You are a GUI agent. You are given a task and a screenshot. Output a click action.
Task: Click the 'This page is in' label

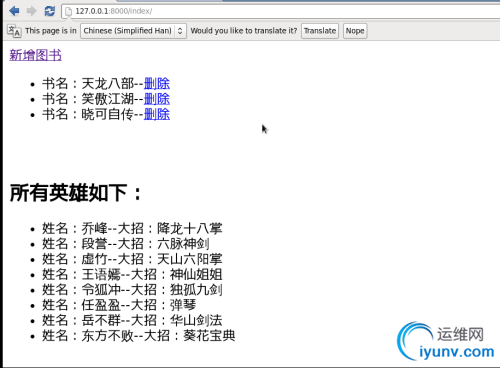point(51,31)
